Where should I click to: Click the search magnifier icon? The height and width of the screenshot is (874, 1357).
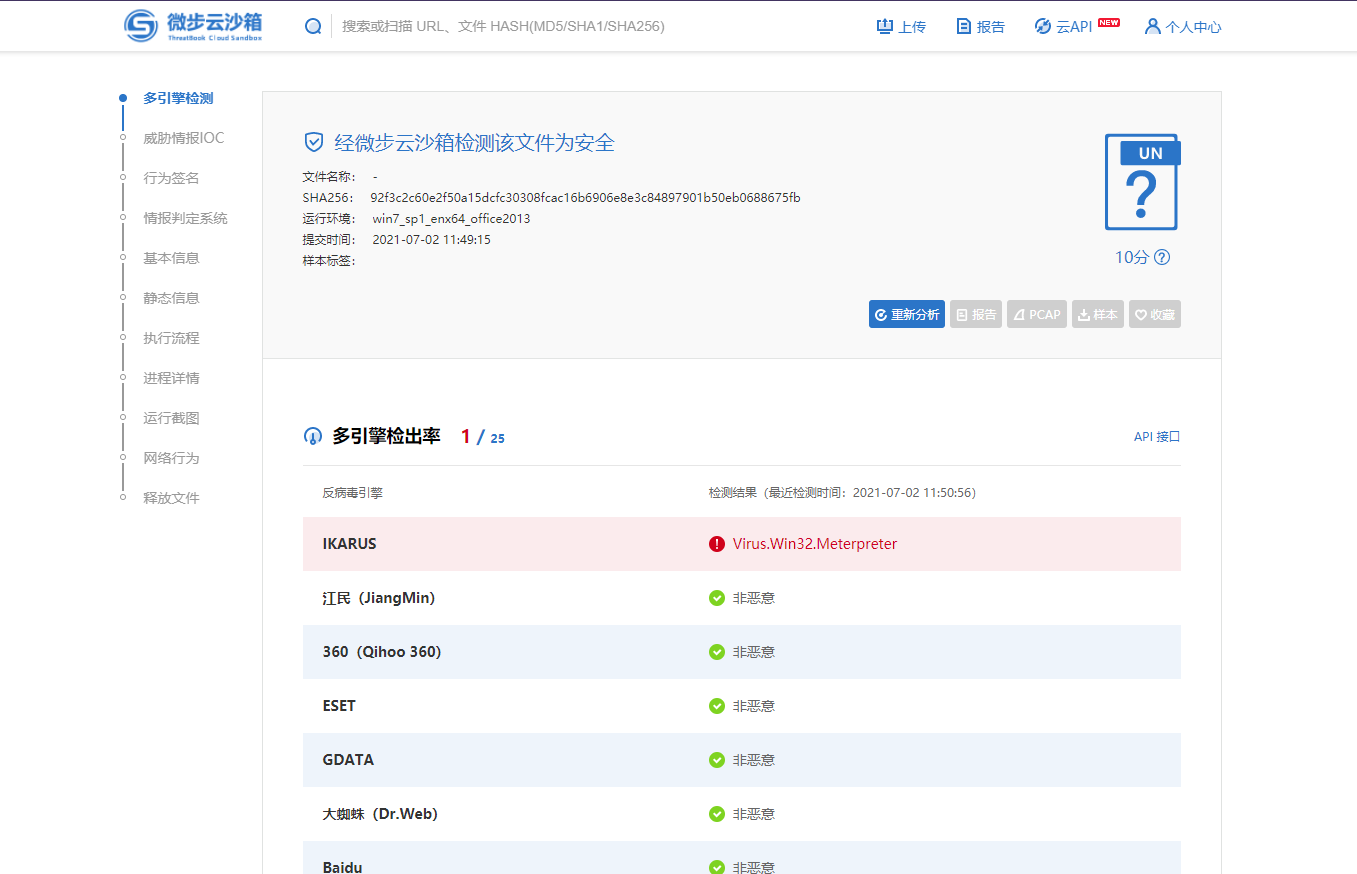313,26
